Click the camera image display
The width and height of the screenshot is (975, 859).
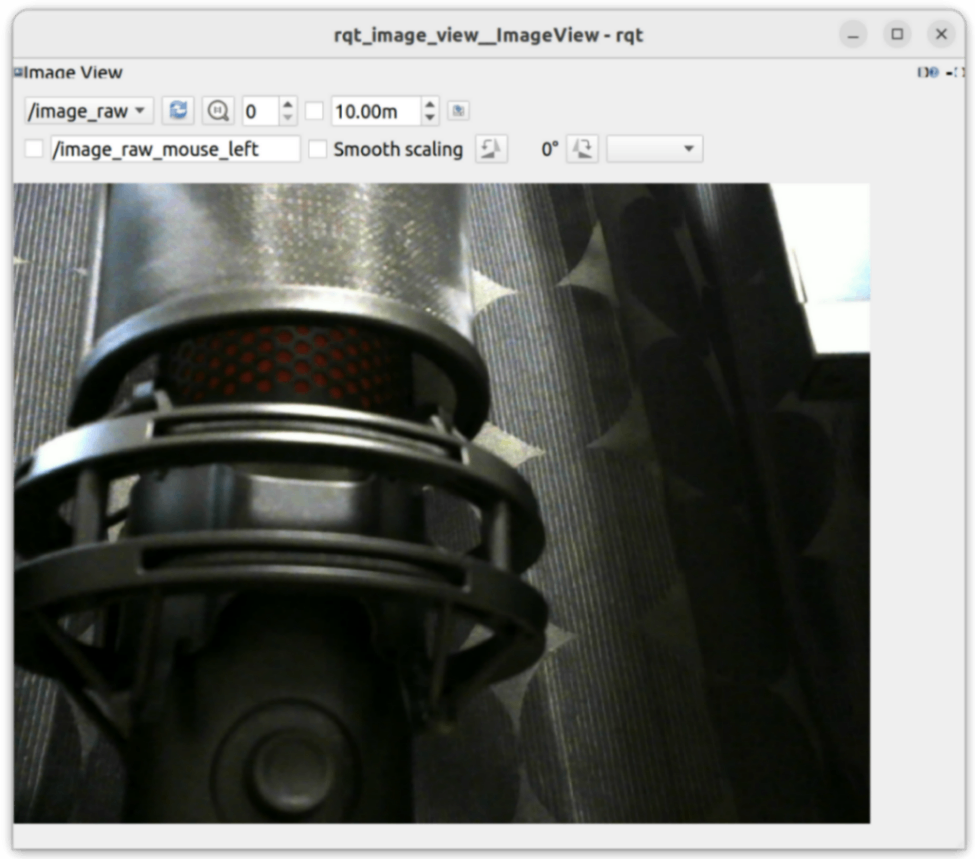[441, 503]
